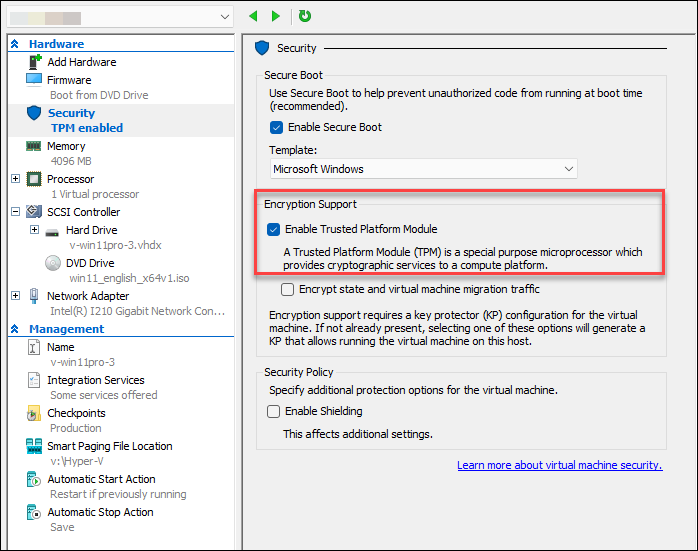Expand the Processor tree node

coord(15,179)
